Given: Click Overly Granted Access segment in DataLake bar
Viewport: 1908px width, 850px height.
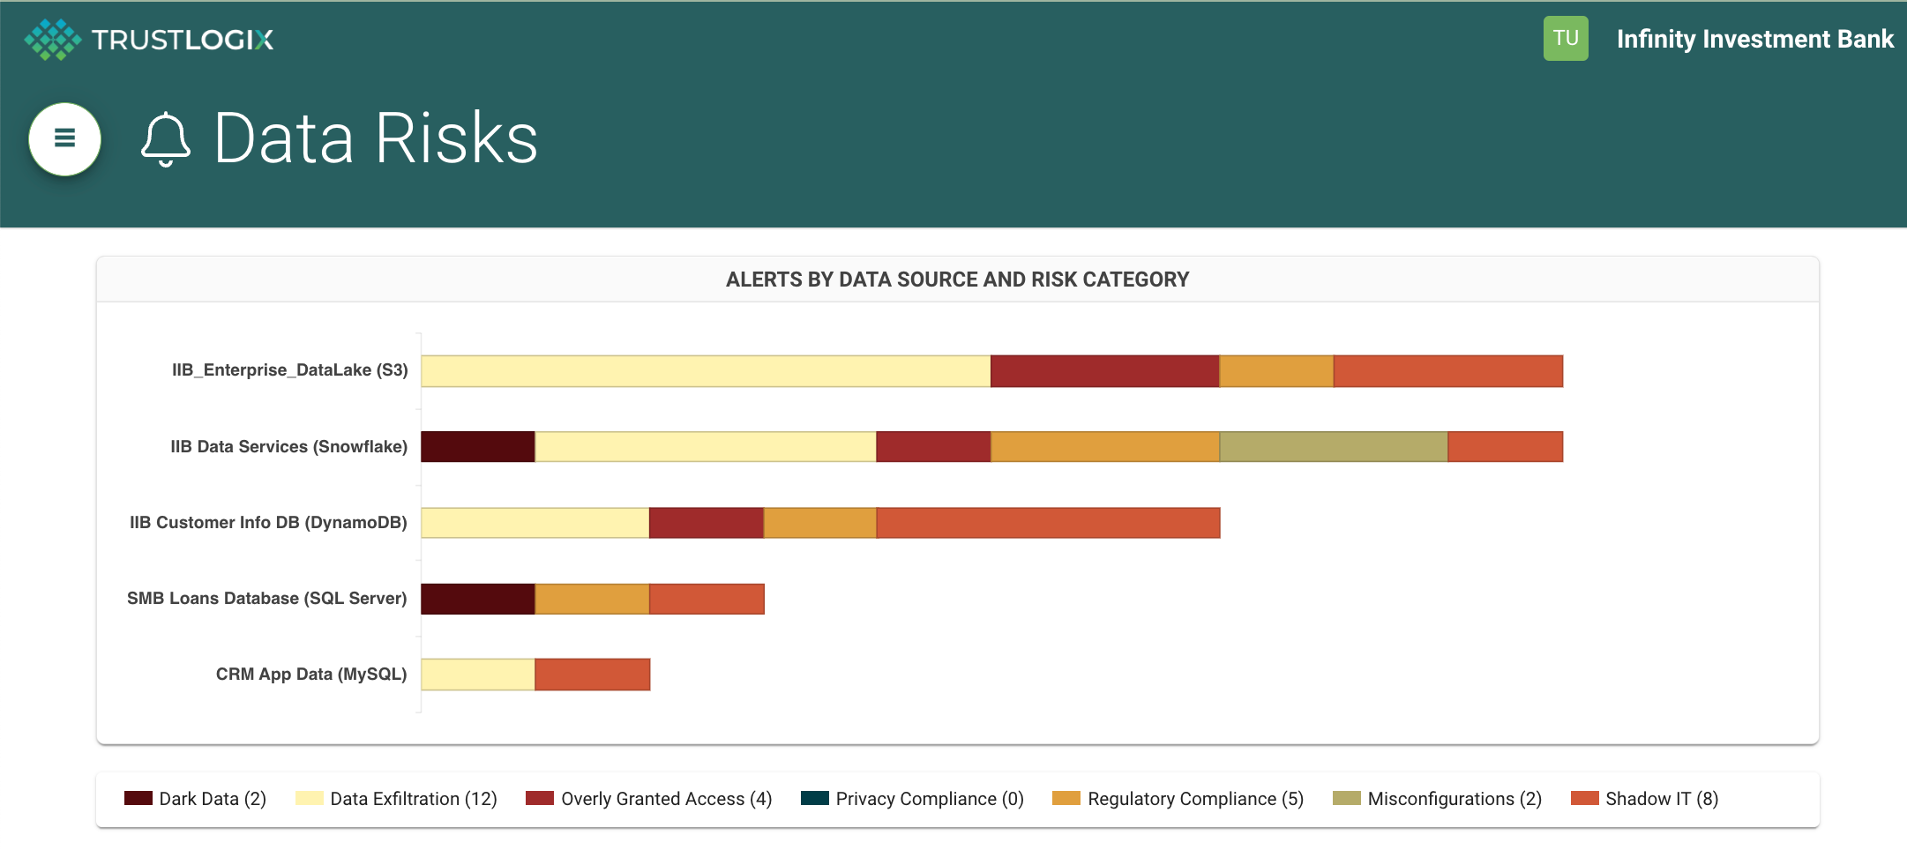Looking at the screenshot, I should (1104, 371).
